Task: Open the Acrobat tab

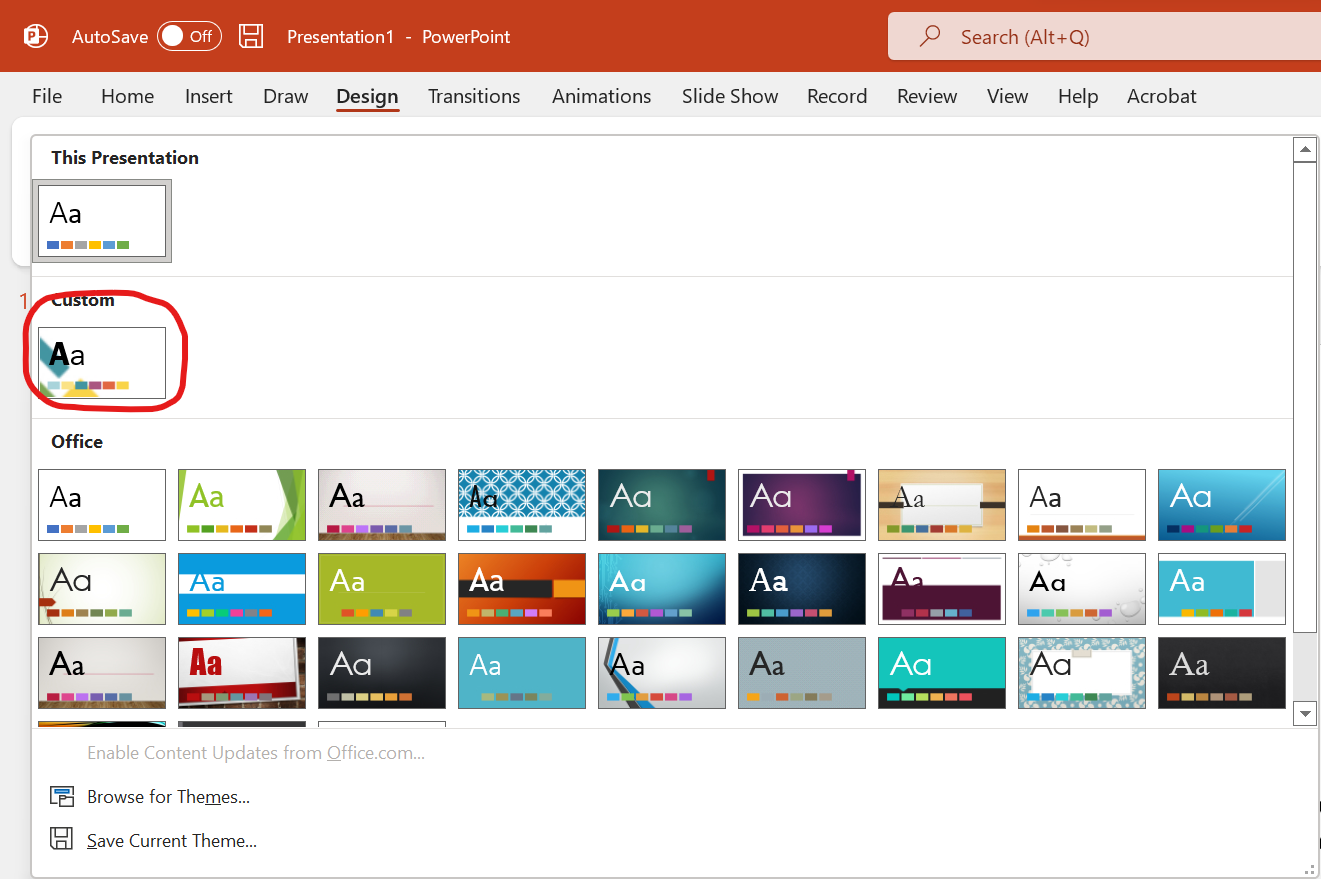Action: coord(1161,96)
